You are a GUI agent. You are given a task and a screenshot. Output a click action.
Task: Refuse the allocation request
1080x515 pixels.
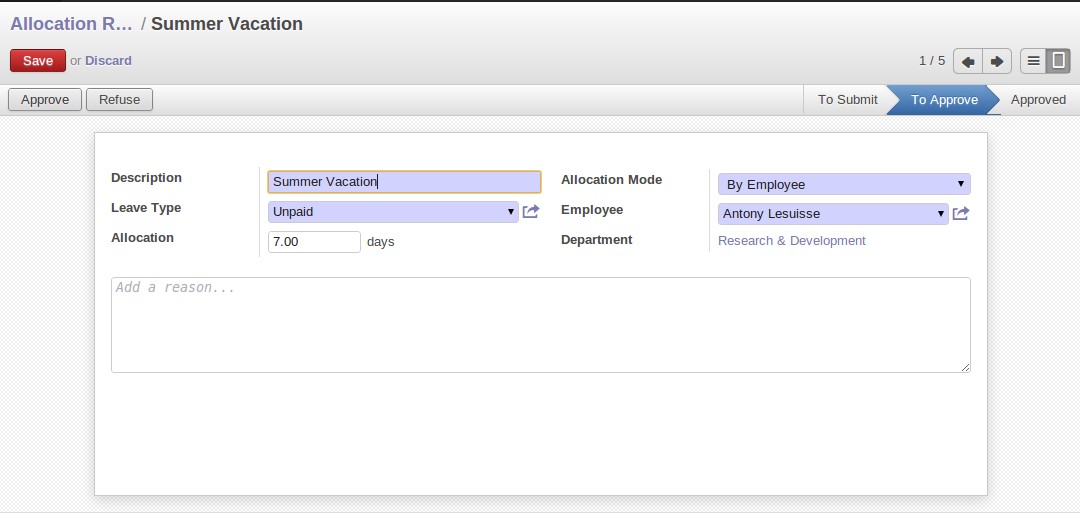(119, 100)
